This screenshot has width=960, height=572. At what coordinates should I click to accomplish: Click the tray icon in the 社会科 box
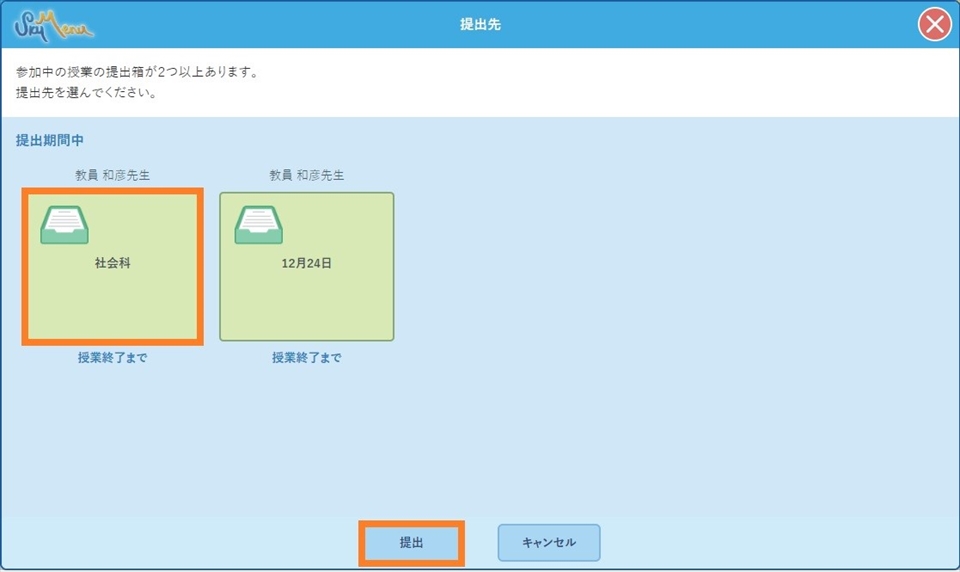click(65, 225)
